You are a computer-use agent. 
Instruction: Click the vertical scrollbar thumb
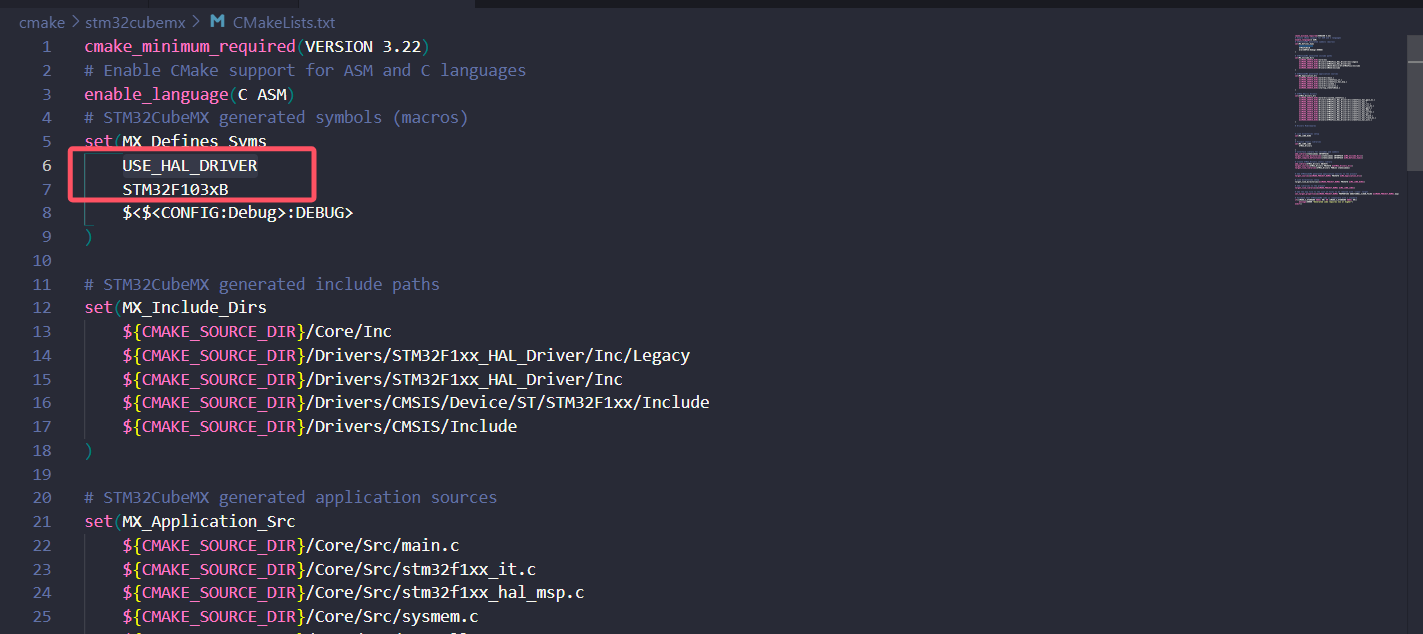(x=1415, y=100)
